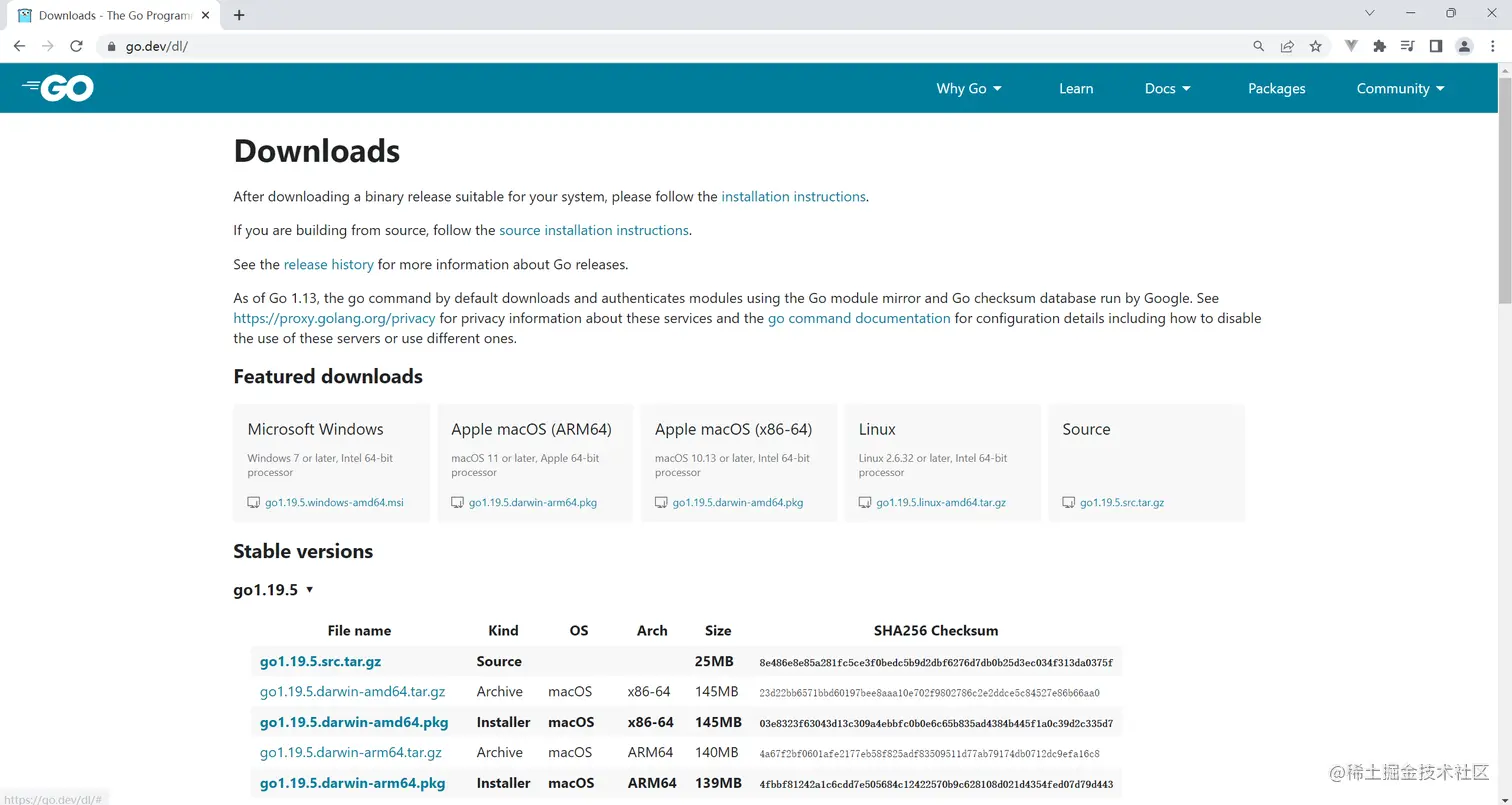
Task: Click download icon beside featured go1.19.5.darwin-arm64.pkg
Action: [457, 502]
